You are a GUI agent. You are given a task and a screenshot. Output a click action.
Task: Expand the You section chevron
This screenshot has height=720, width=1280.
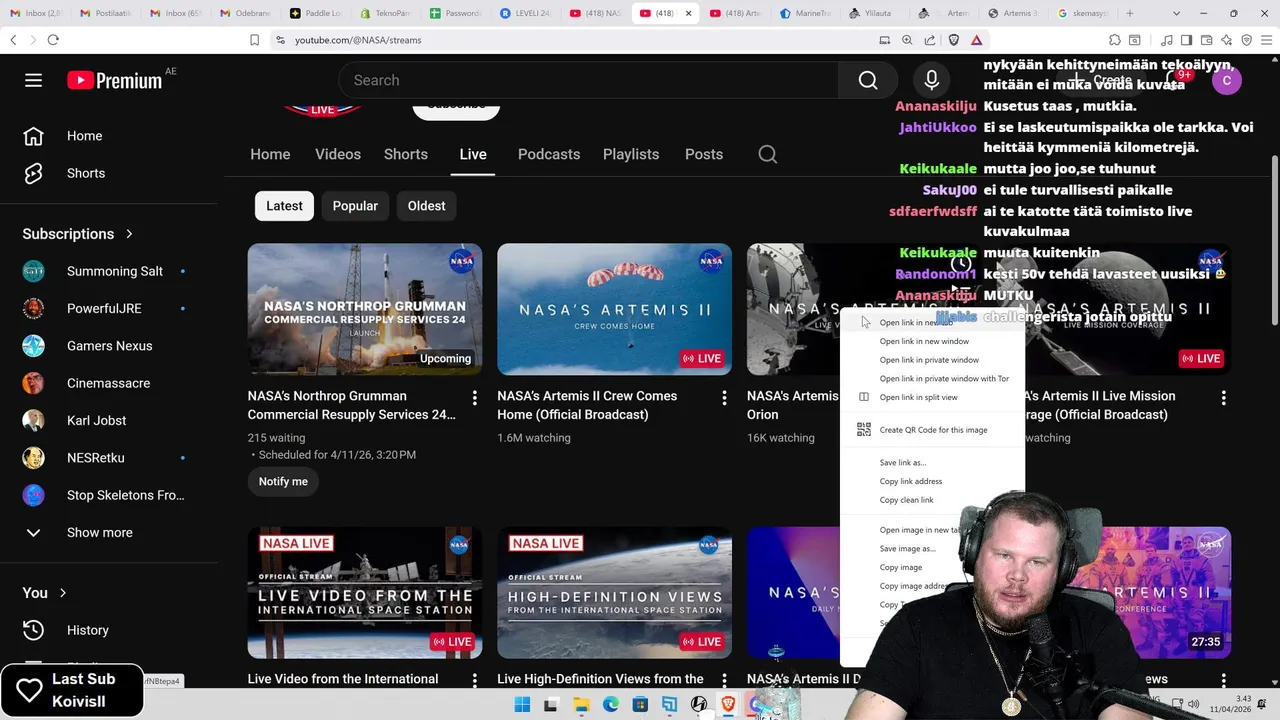point(63,593)
